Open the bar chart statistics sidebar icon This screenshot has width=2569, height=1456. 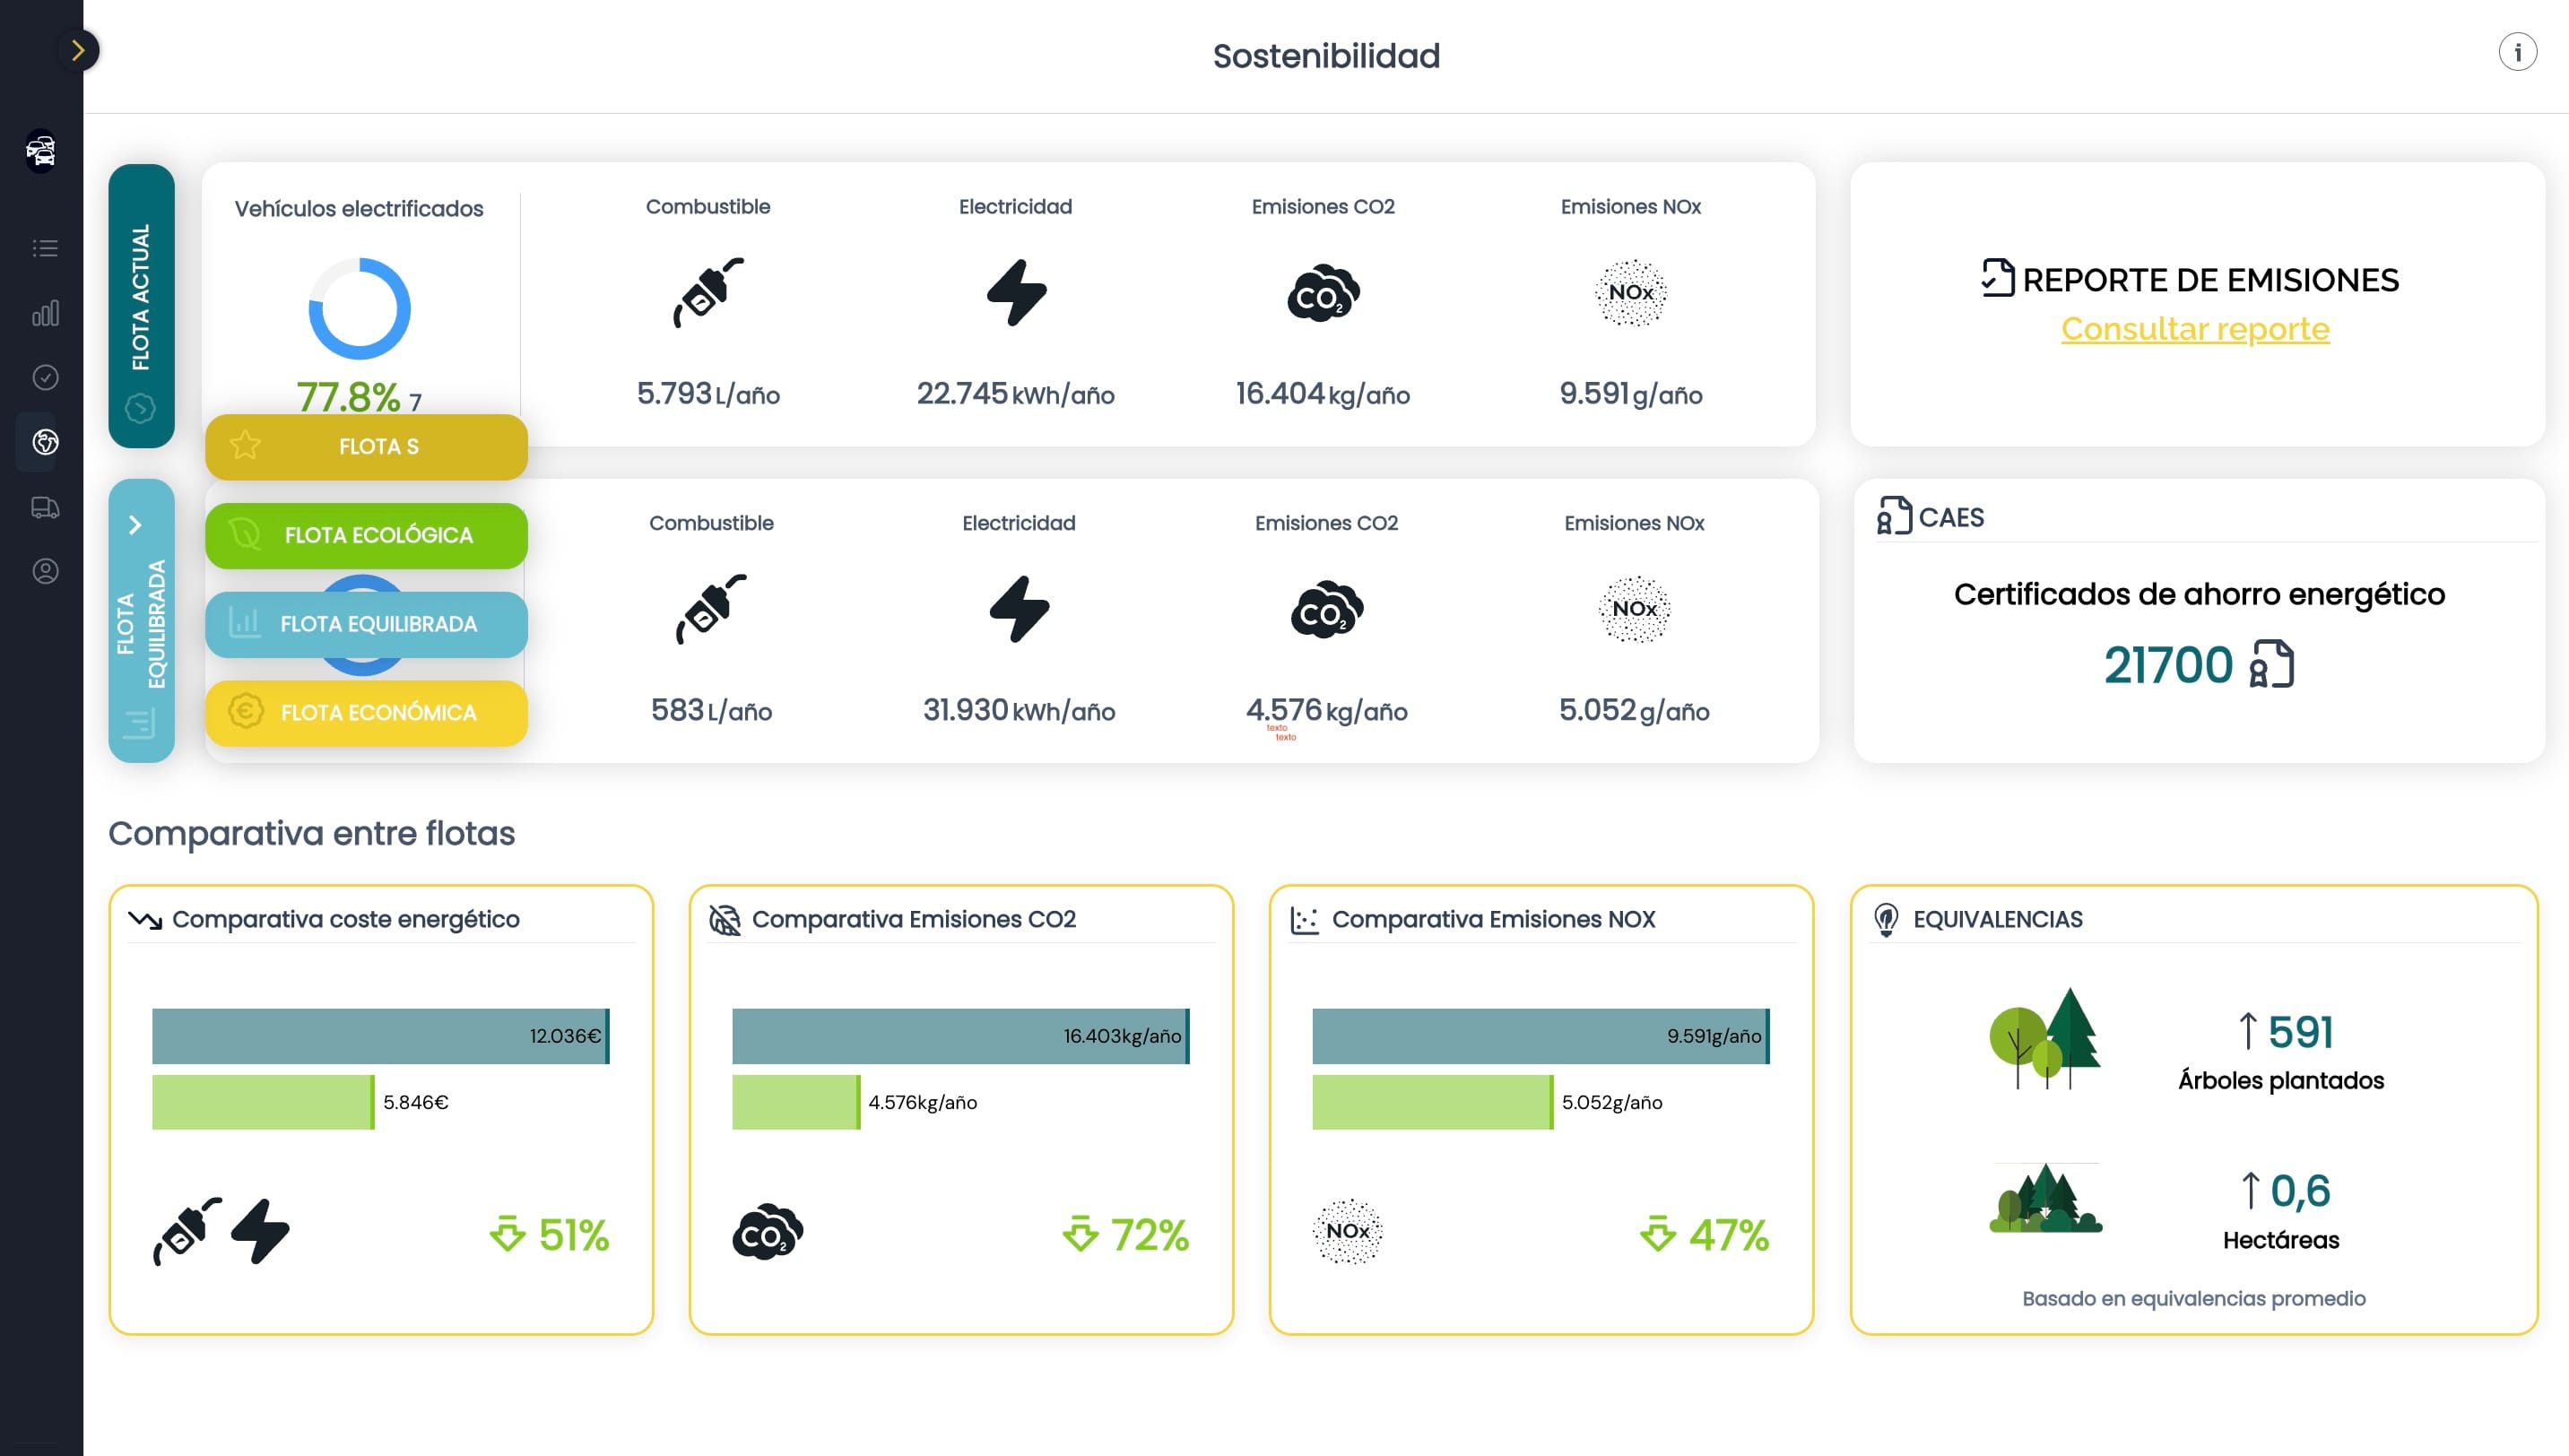click(x=45, y=313)
